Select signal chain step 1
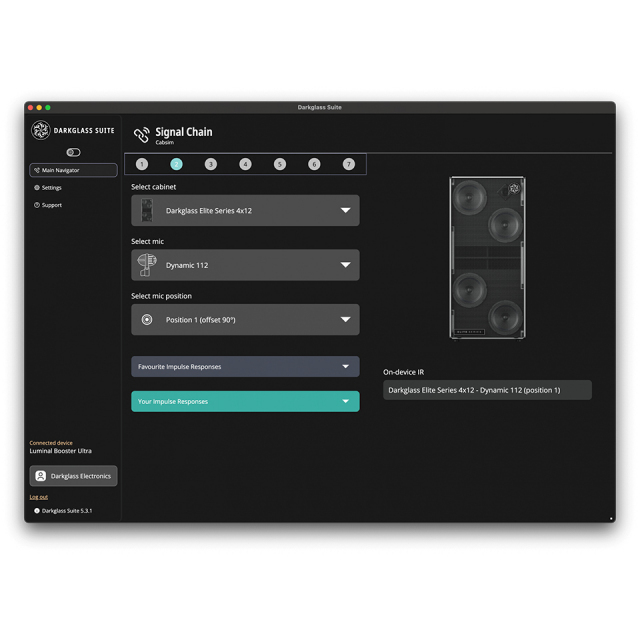 click(x=142, y=164)
